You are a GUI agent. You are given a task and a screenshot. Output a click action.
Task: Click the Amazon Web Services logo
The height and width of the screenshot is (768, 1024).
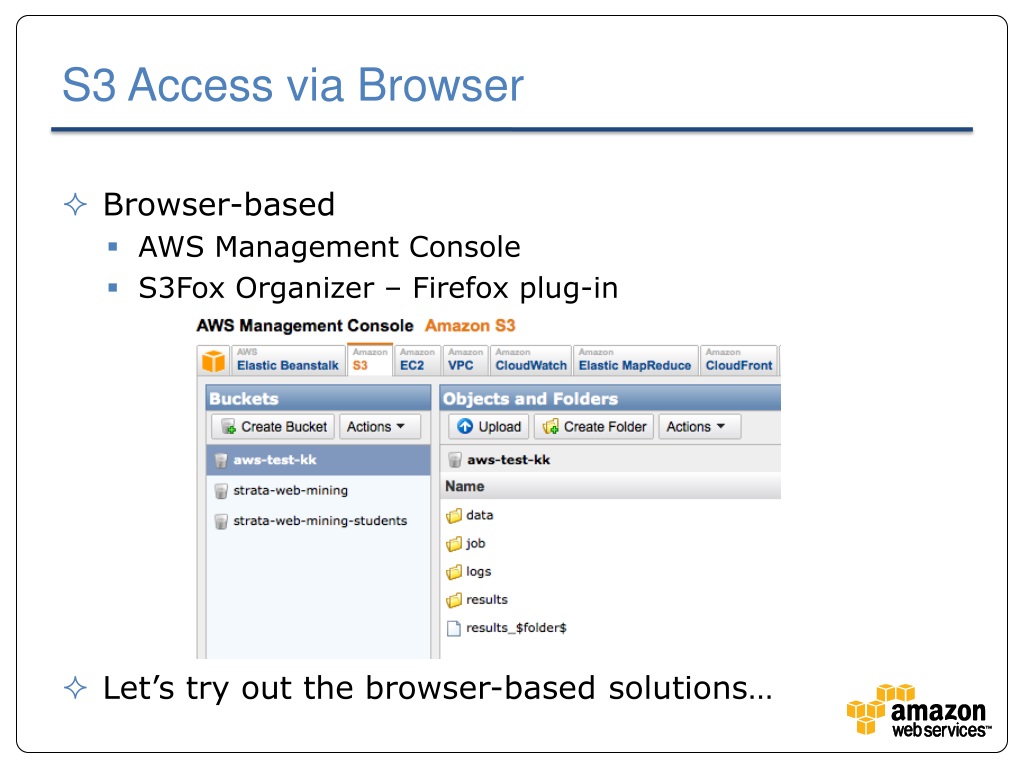click(x=919, y=711)
